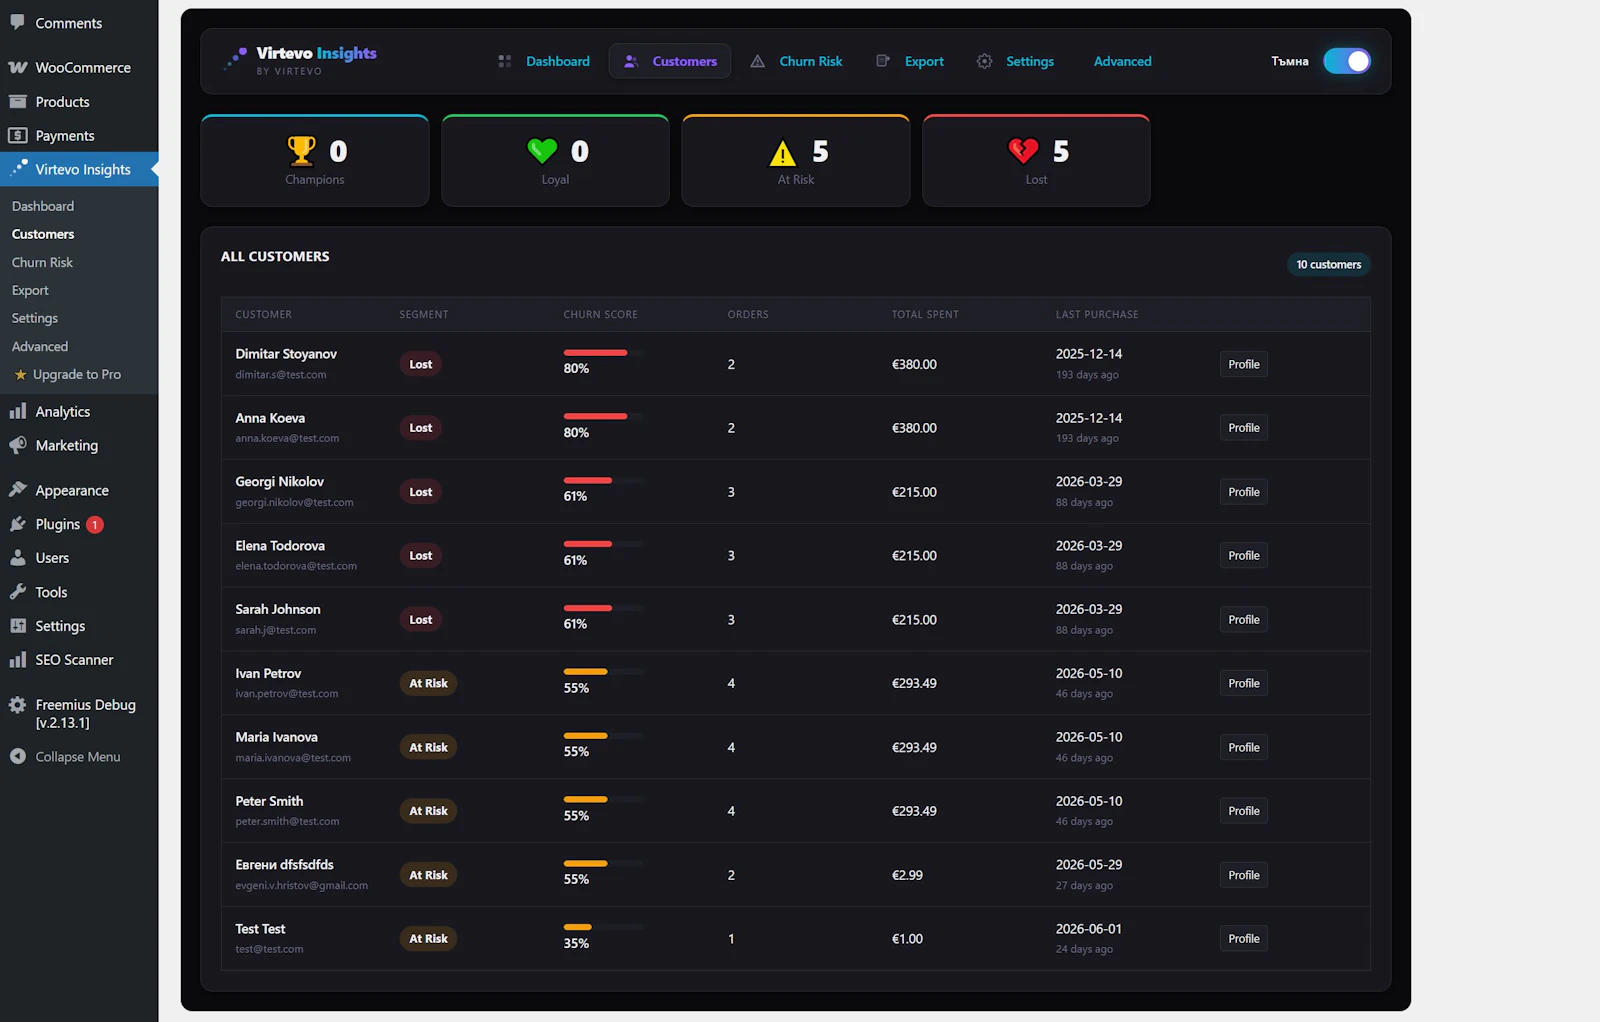This screenshot has height=1022, width=1600.
Task: Click the 2026-06-01 last purchase date
Action: coord(1089,929)
